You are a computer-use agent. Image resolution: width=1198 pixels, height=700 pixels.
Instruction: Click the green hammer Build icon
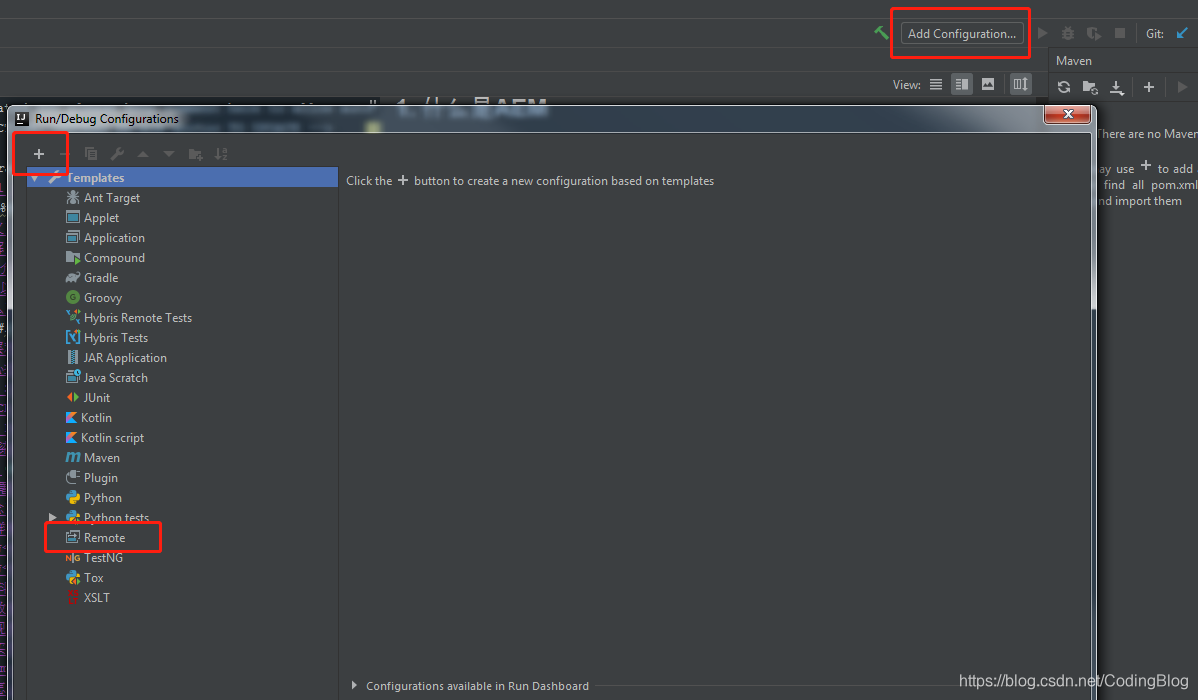click(882, 33)
